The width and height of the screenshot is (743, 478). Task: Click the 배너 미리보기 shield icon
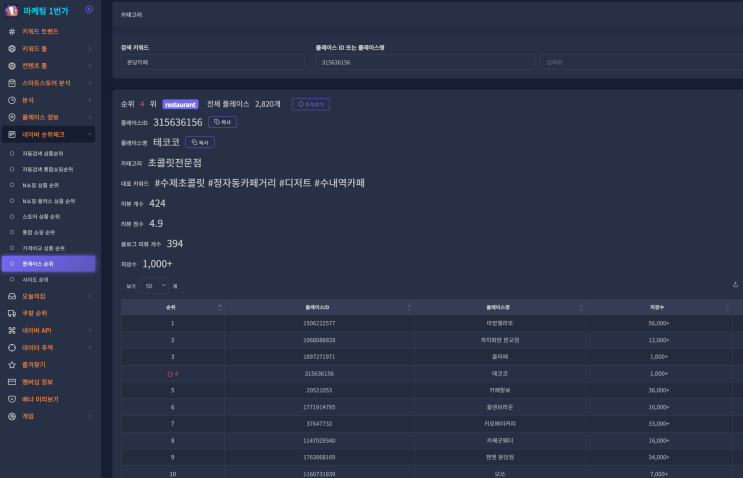(12, 399)
